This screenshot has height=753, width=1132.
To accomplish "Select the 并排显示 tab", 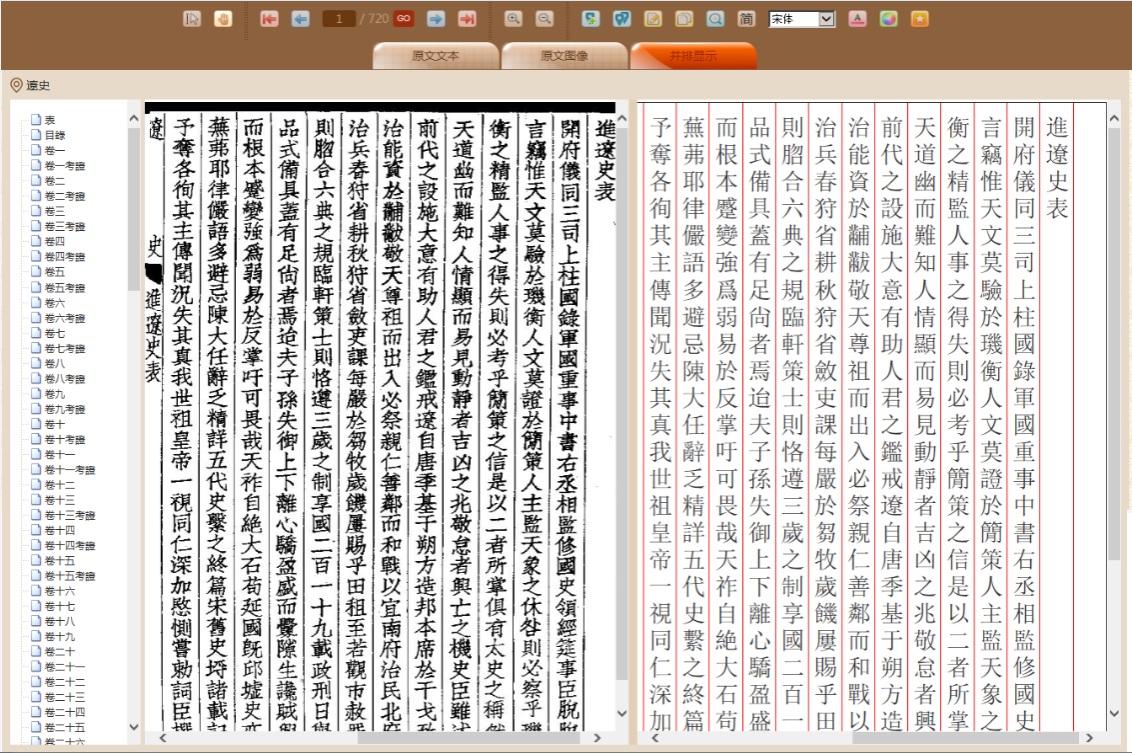I will pyautogui.click(x=693, y=56).
